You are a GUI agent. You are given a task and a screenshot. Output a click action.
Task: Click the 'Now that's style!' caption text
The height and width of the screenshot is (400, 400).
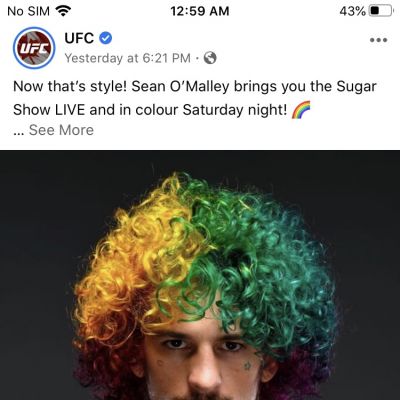click(x=70, y=87)
